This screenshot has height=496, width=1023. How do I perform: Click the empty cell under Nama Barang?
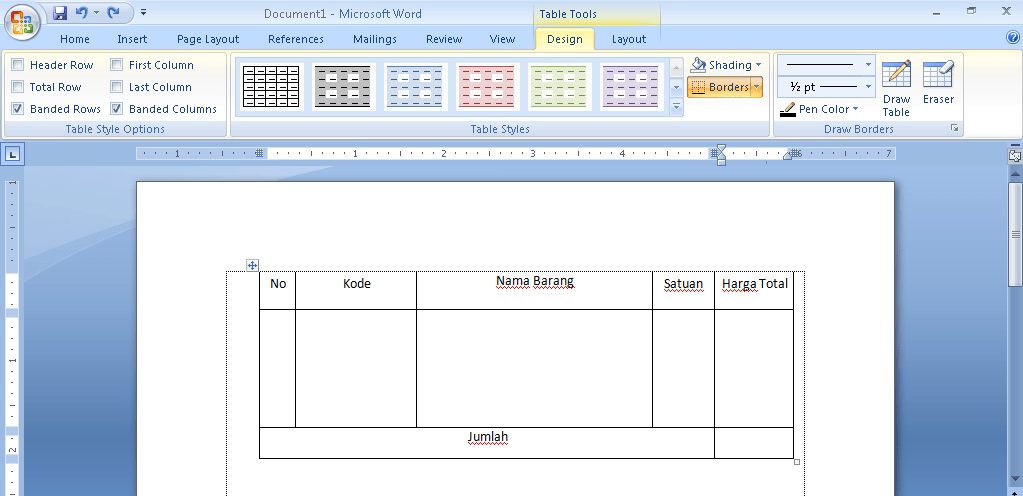(534, 369)
